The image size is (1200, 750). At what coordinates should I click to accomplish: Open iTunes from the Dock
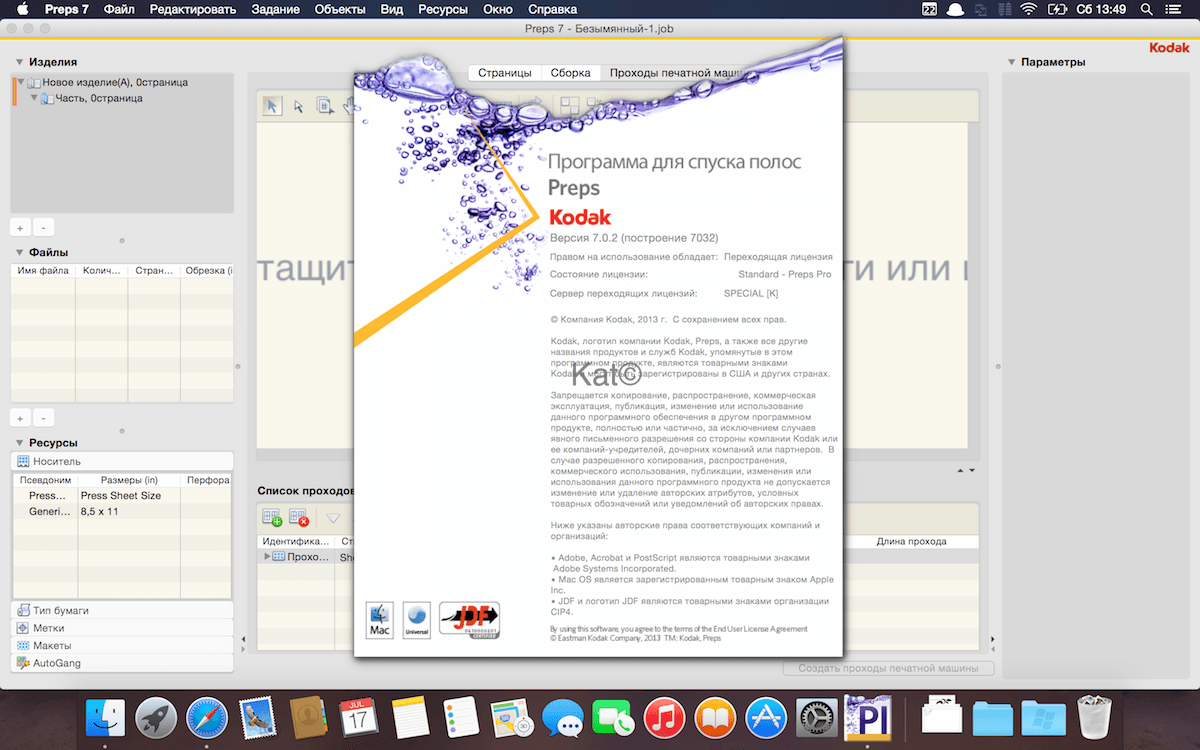click(665, 717)
